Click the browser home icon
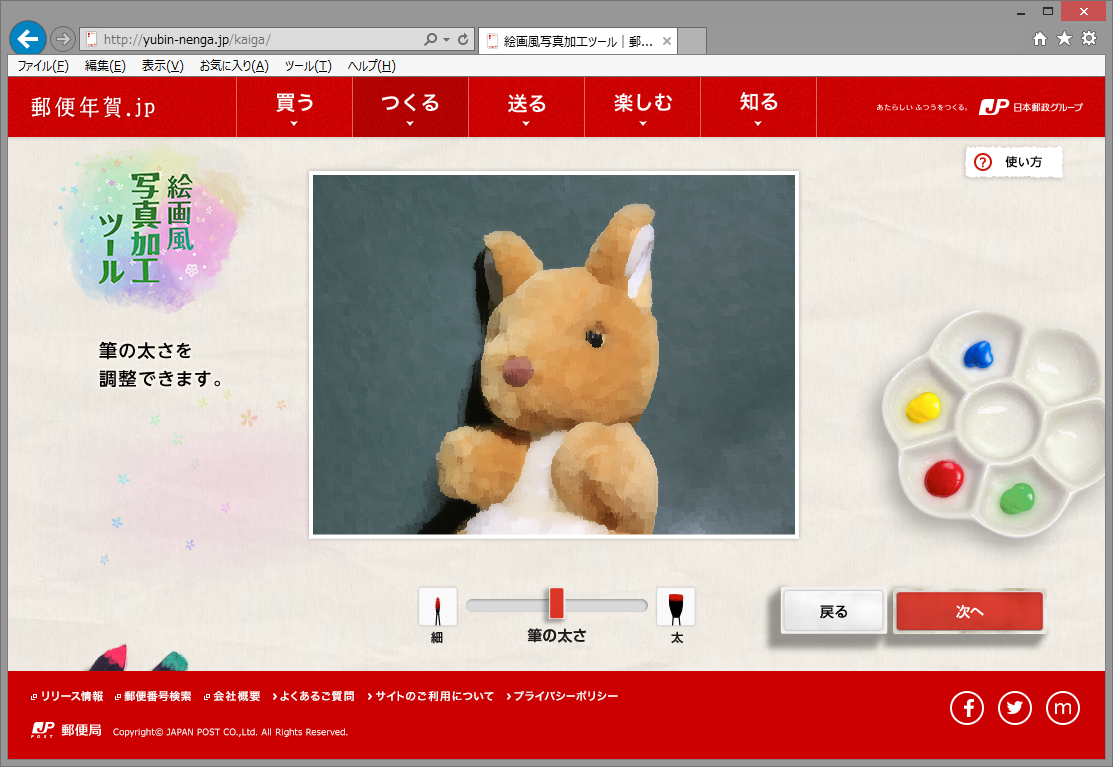The image size is (1113, 767). click(1040, 40)
